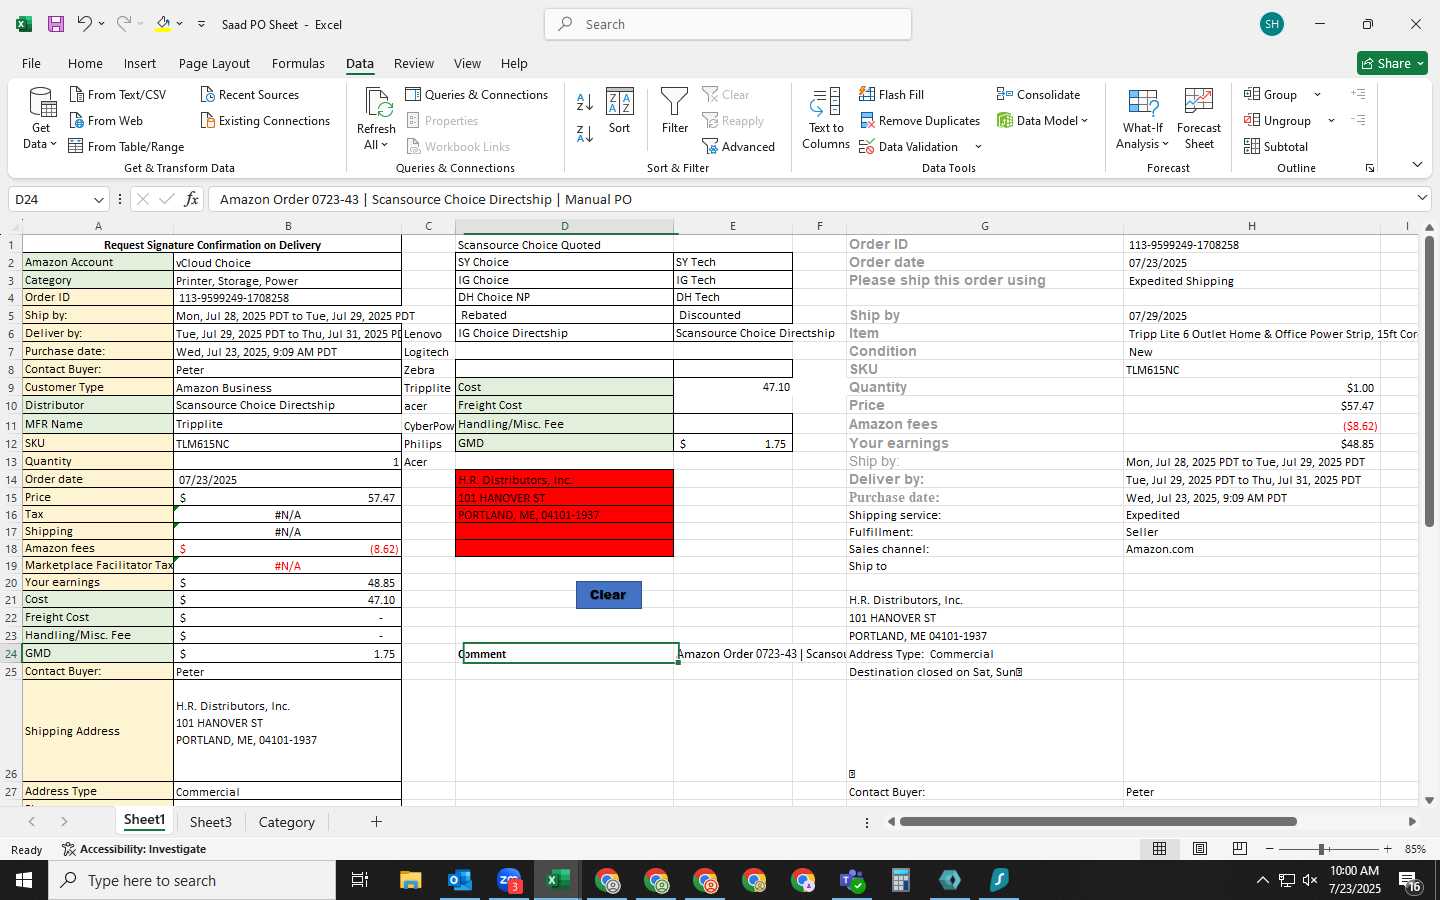Viewport: 1440px width, 900px height.
Task: Open the Review tab
Action: [x=414, y=63]
